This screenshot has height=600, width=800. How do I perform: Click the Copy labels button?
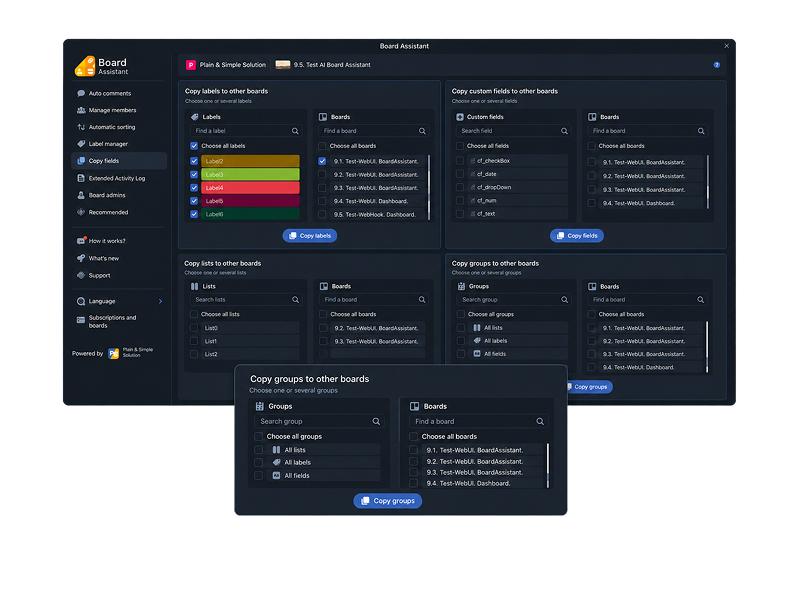point(310,236)
